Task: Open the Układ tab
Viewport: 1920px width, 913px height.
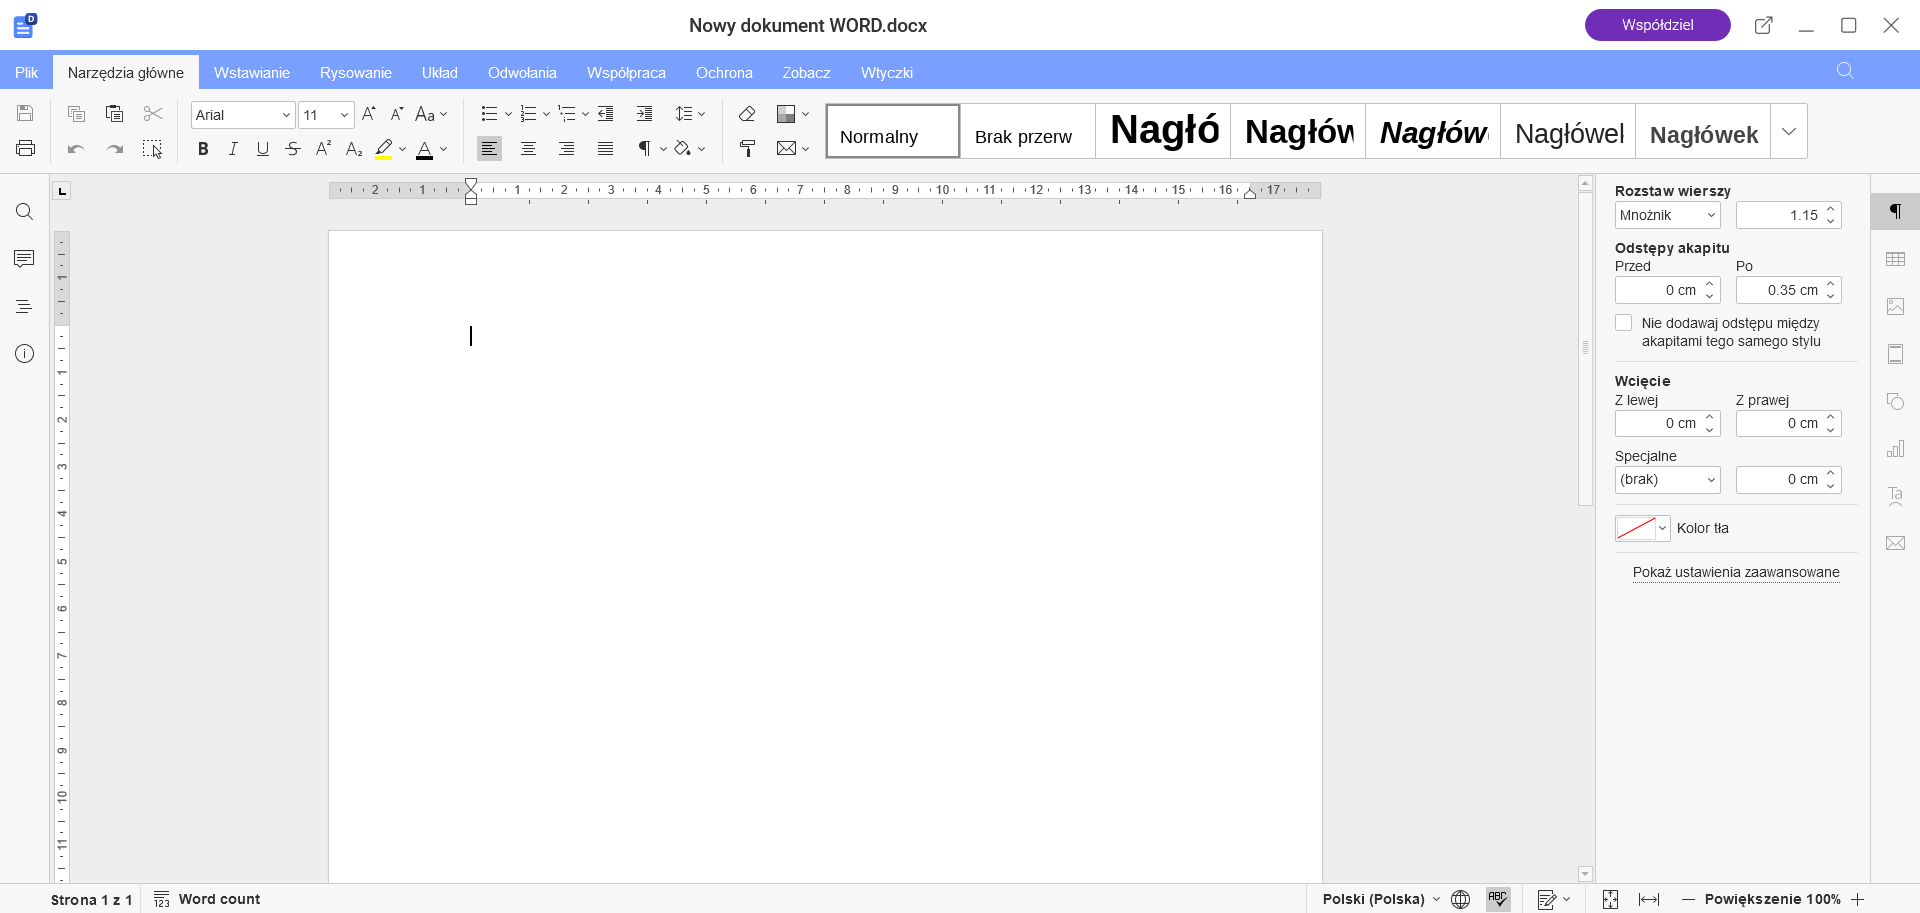Action: point(439,73)
